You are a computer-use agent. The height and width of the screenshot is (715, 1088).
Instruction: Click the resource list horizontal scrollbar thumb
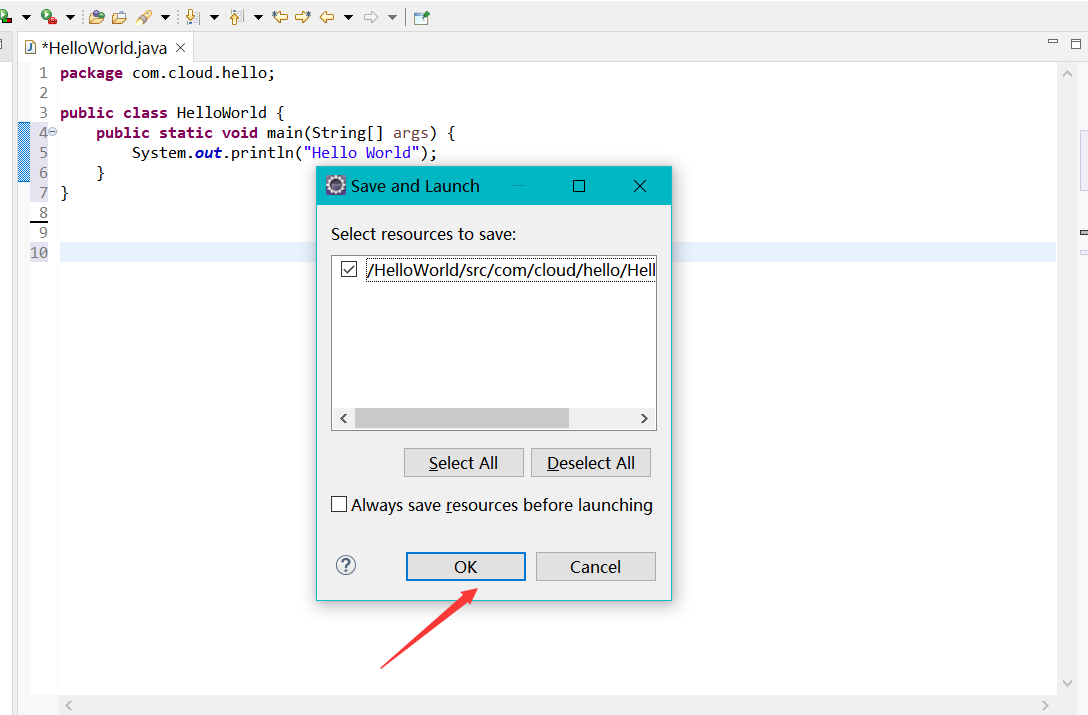coord(461,418)
